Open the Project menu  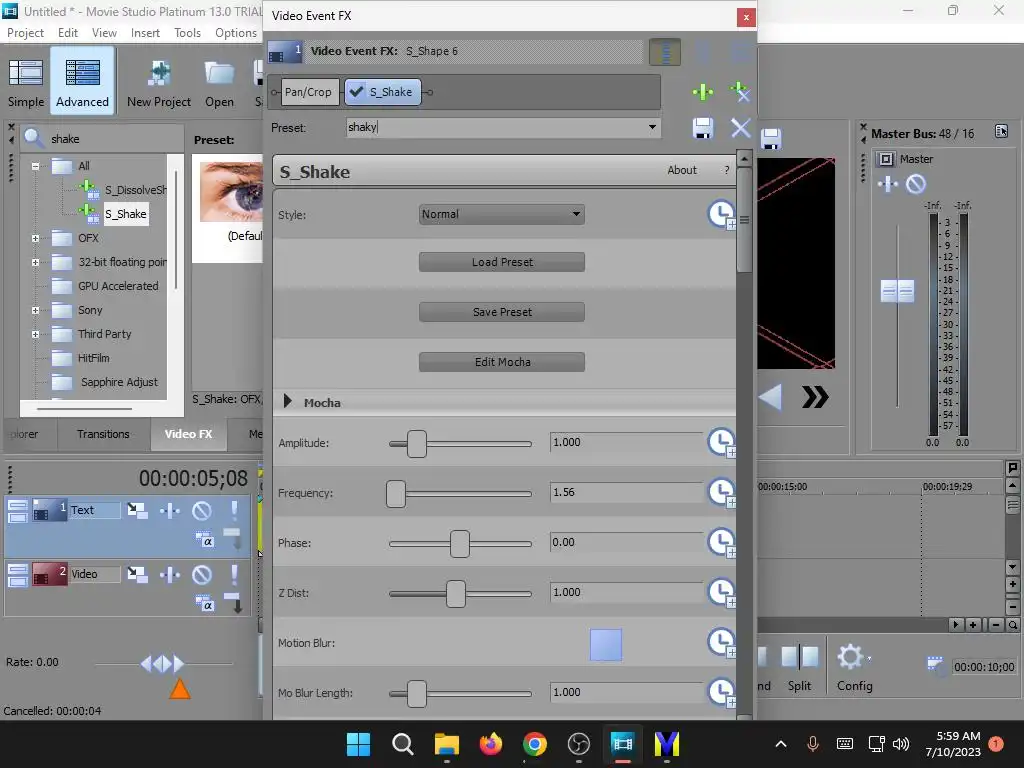pyautogui.click(x=25, y=33)
